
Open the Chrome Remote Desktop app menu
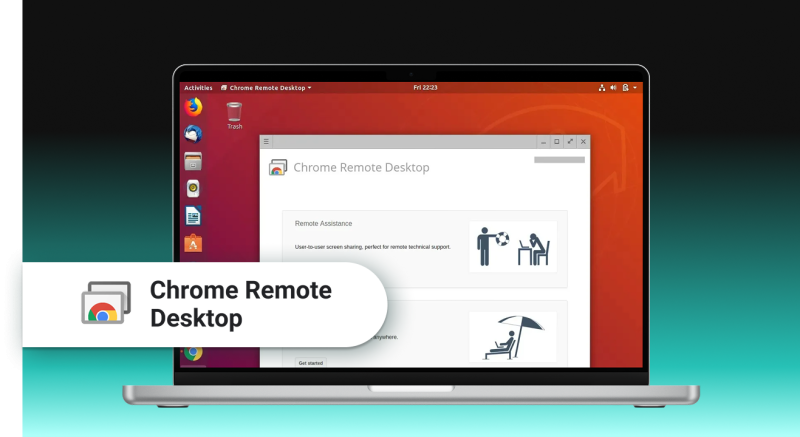(266, 88)
